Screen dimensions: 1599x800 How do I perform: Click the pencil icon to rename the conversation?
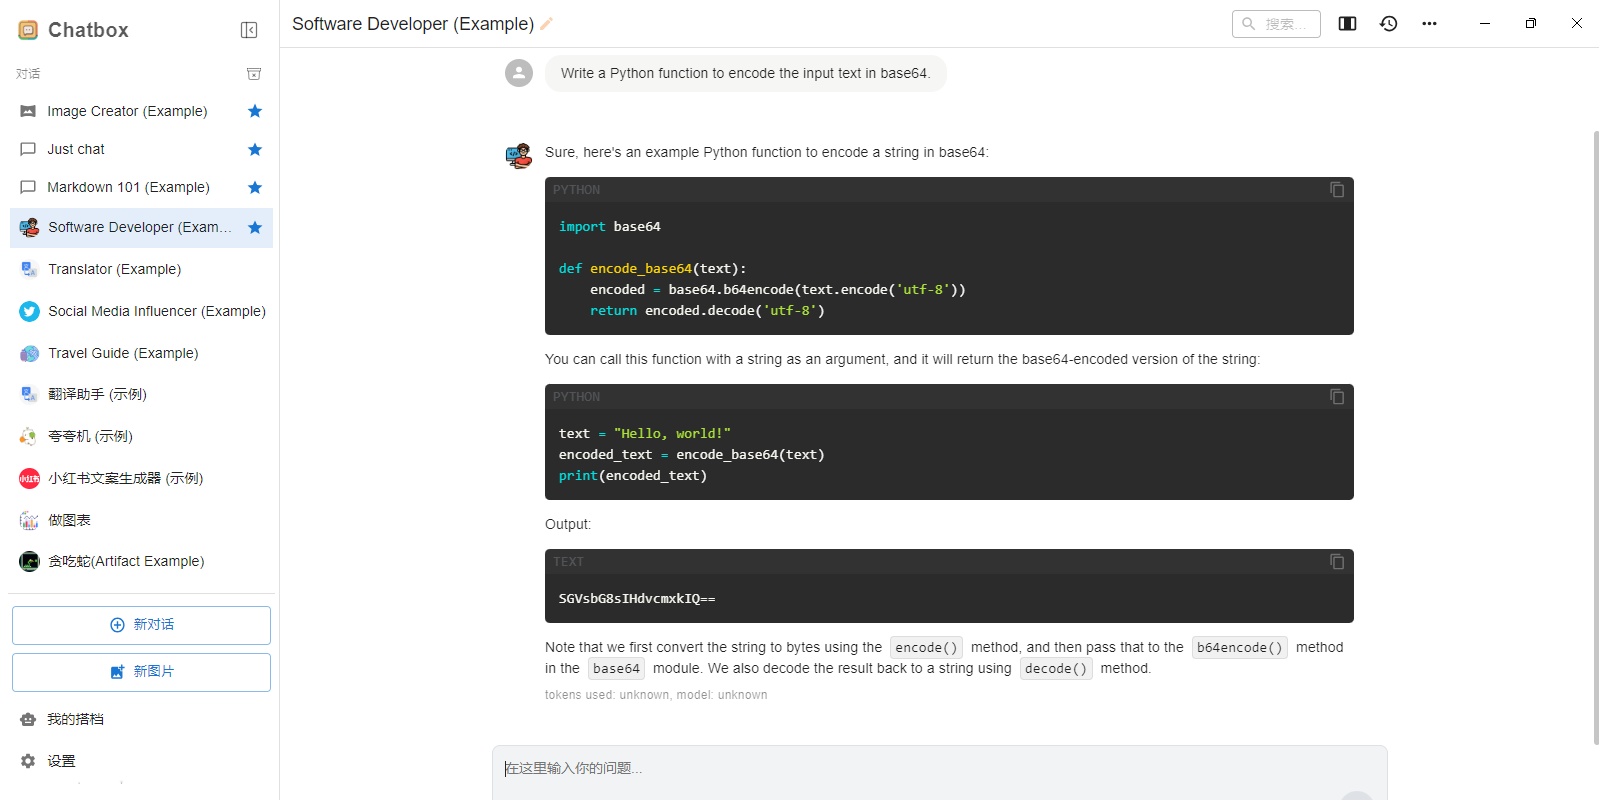(546, 24)
